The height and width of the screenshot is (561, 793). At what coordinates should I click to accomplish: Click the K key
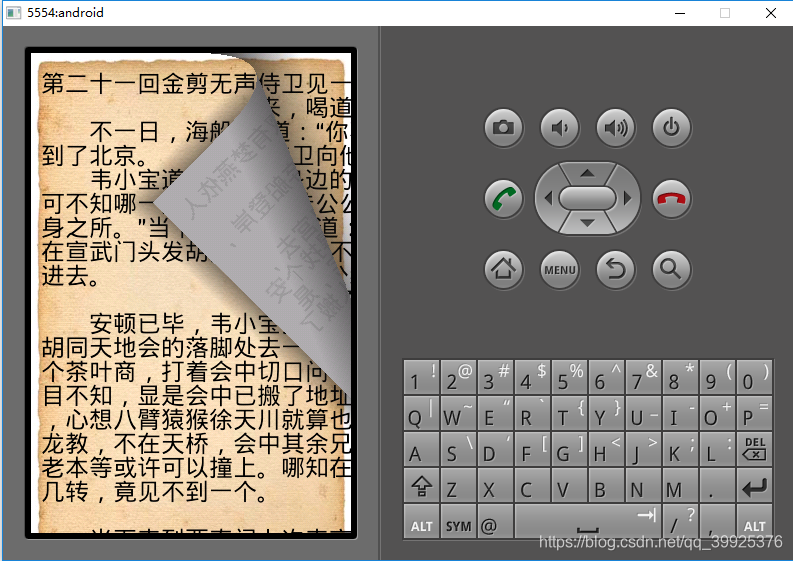click(x=681, y=449)
